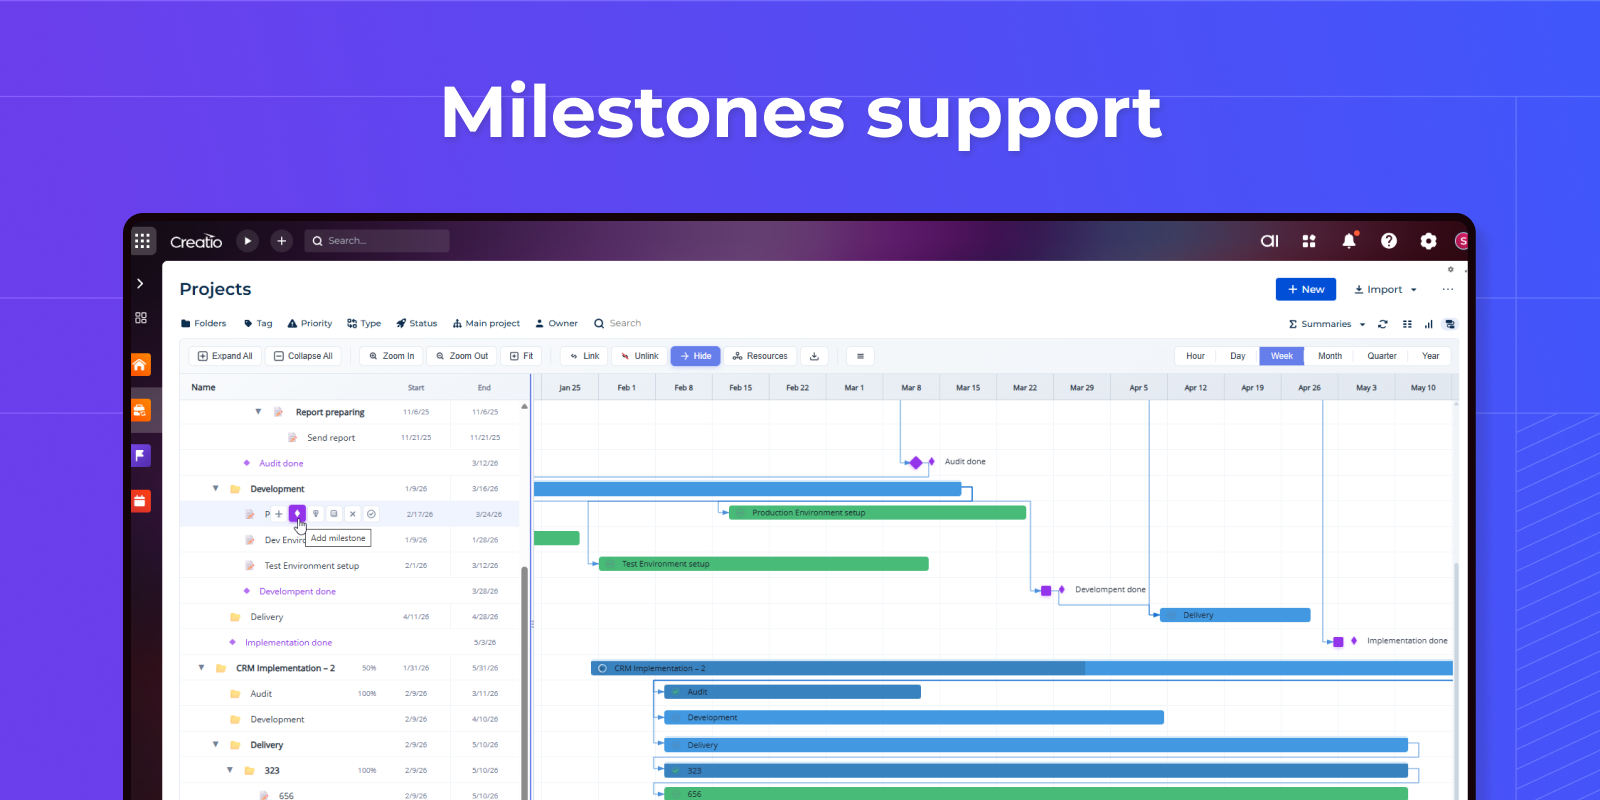1600x800 pixels.
Task: Collapse the Development folder row
Action: pyautogui.click(x=215, y=489)
